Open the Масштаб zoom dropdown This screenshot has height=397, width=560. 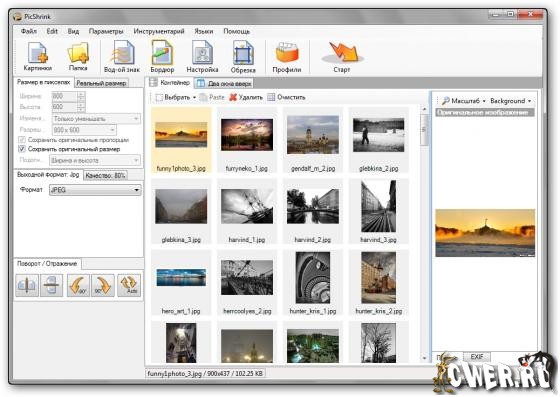coord(464,101)
